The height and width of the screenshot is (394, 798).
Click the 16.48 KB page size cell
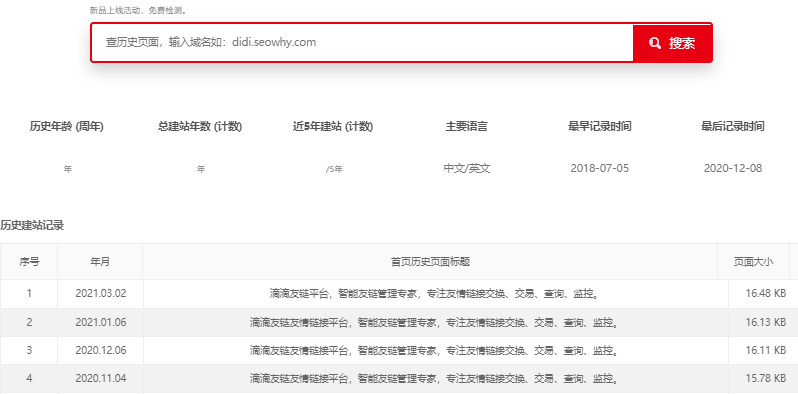tap(765, 294)
